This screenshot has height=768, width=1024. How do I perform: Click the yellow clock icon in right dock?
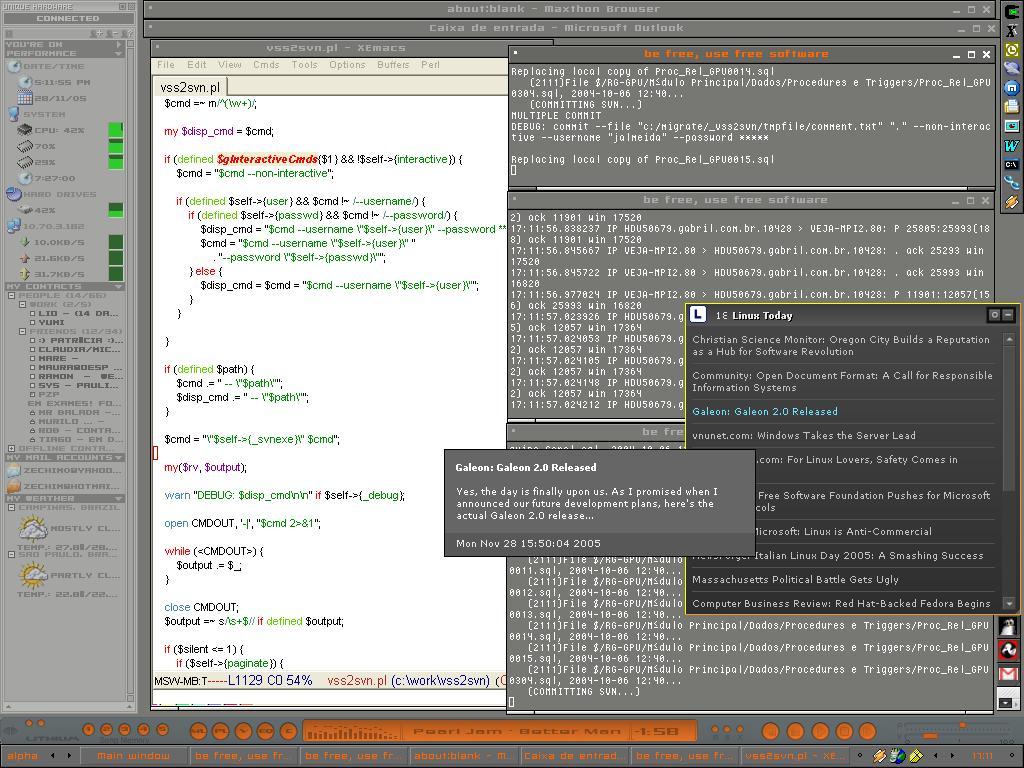point(1012,50)
